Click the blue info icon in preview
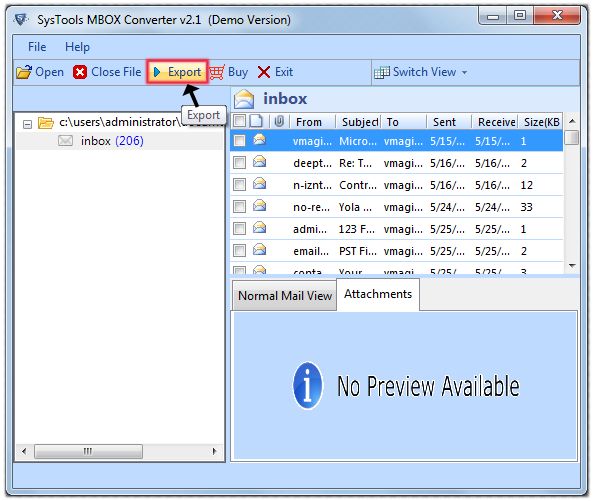 tap(308, 386)
